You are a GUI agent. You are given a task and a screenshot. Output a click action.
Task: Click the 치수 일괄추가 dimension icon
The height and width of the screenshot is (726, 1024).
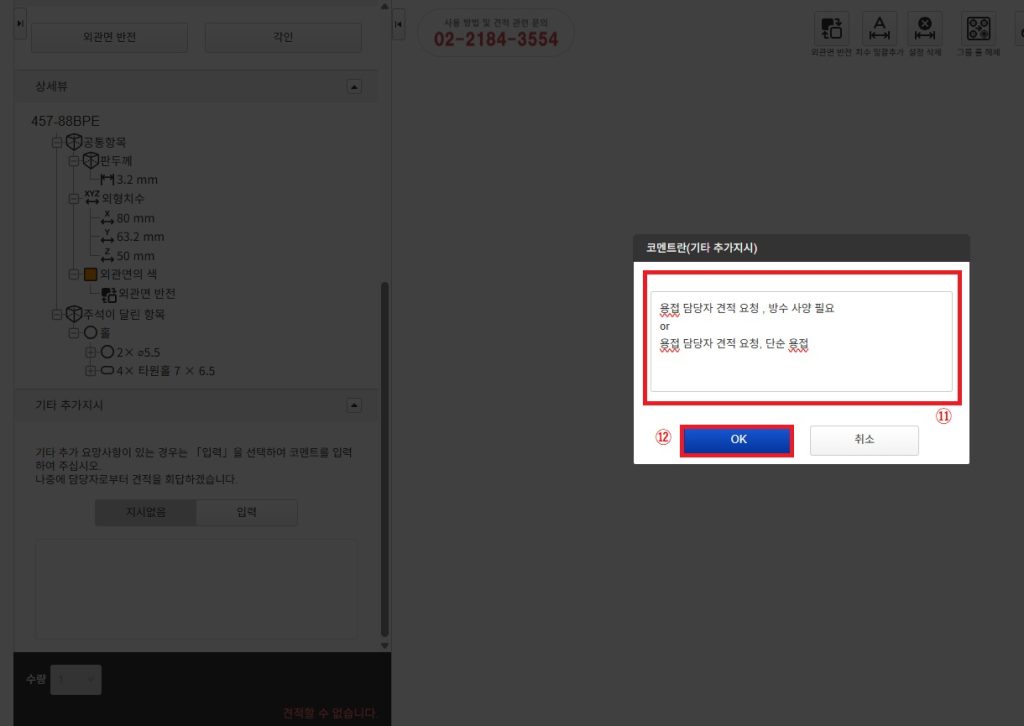tap(880, 28)
